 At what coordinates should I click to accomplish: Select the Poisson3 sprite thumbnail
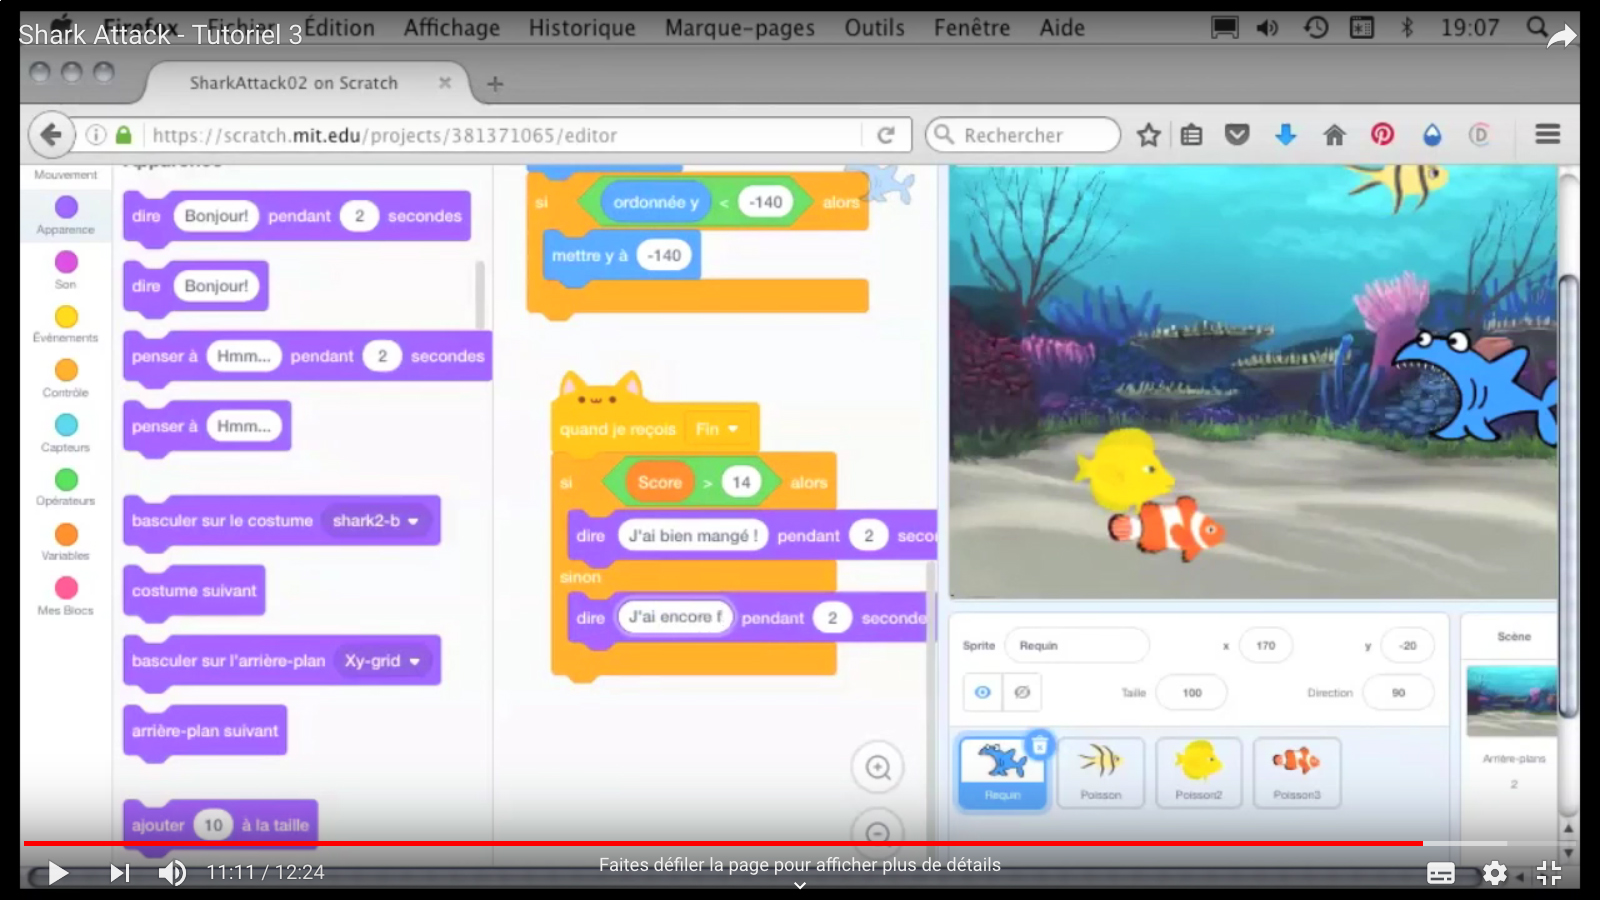point(1296,773)
